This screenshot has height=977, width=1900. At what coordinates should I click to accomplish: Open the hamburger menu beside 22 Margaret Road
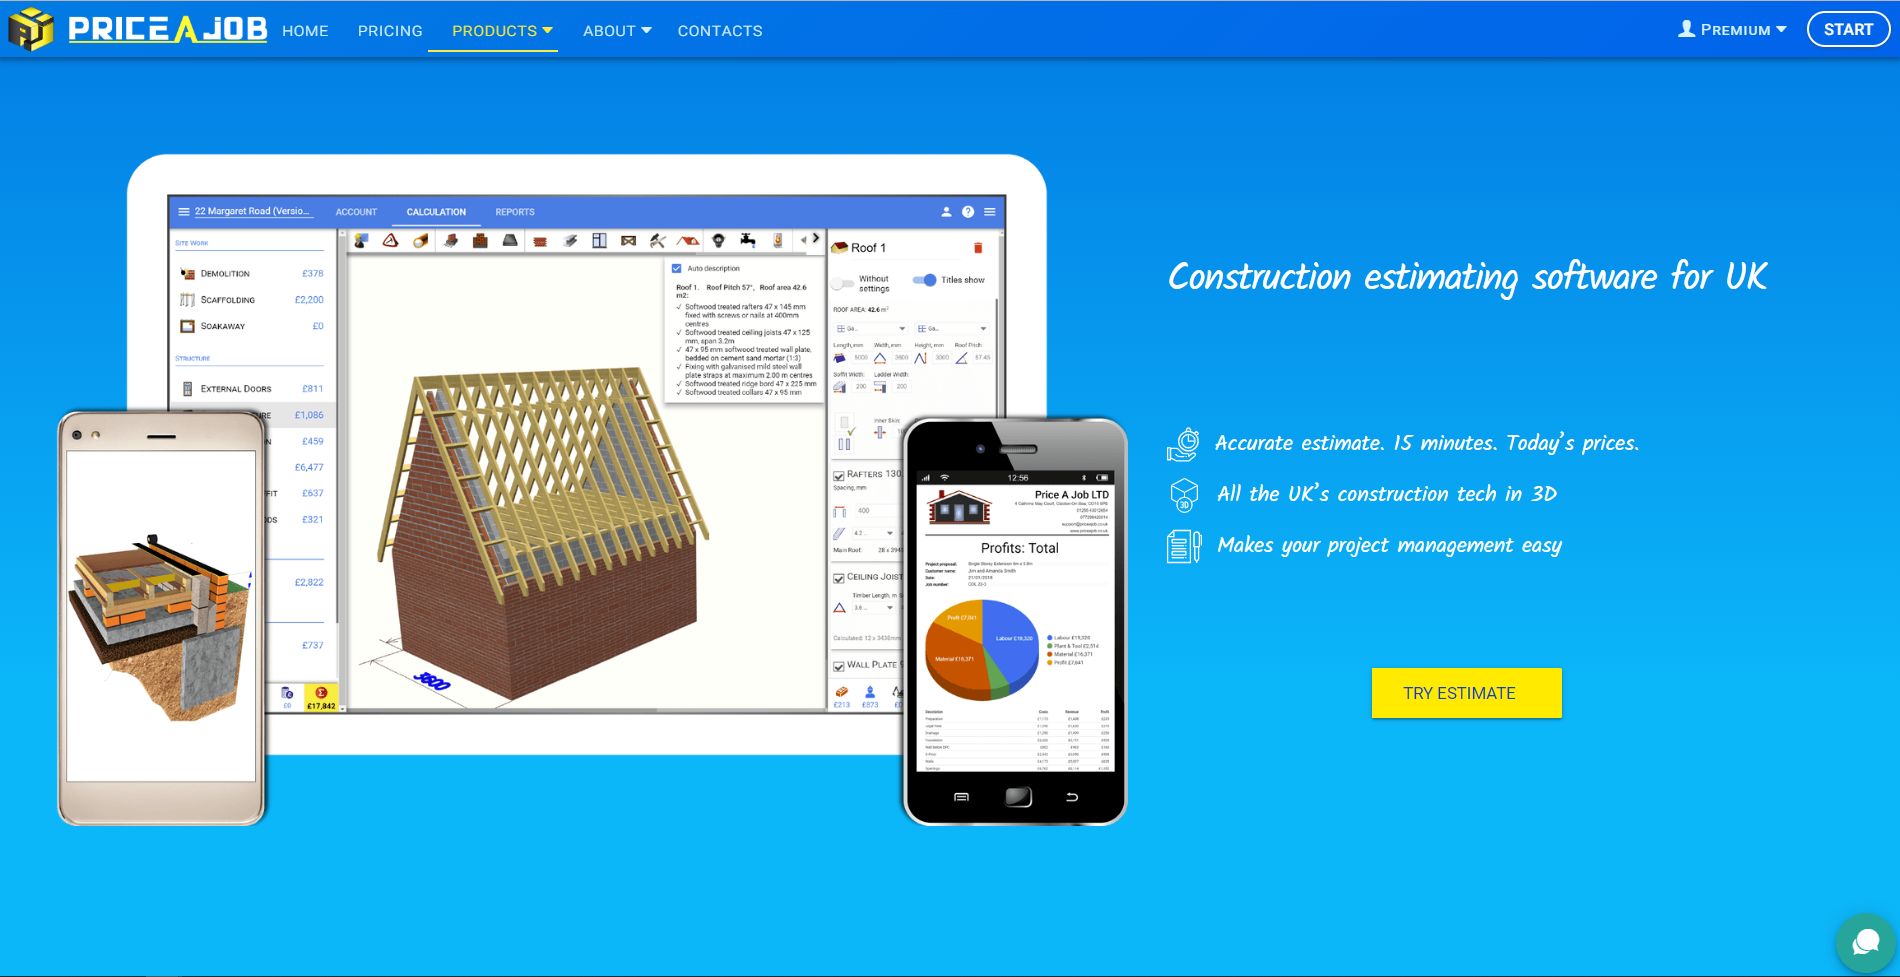184,212
